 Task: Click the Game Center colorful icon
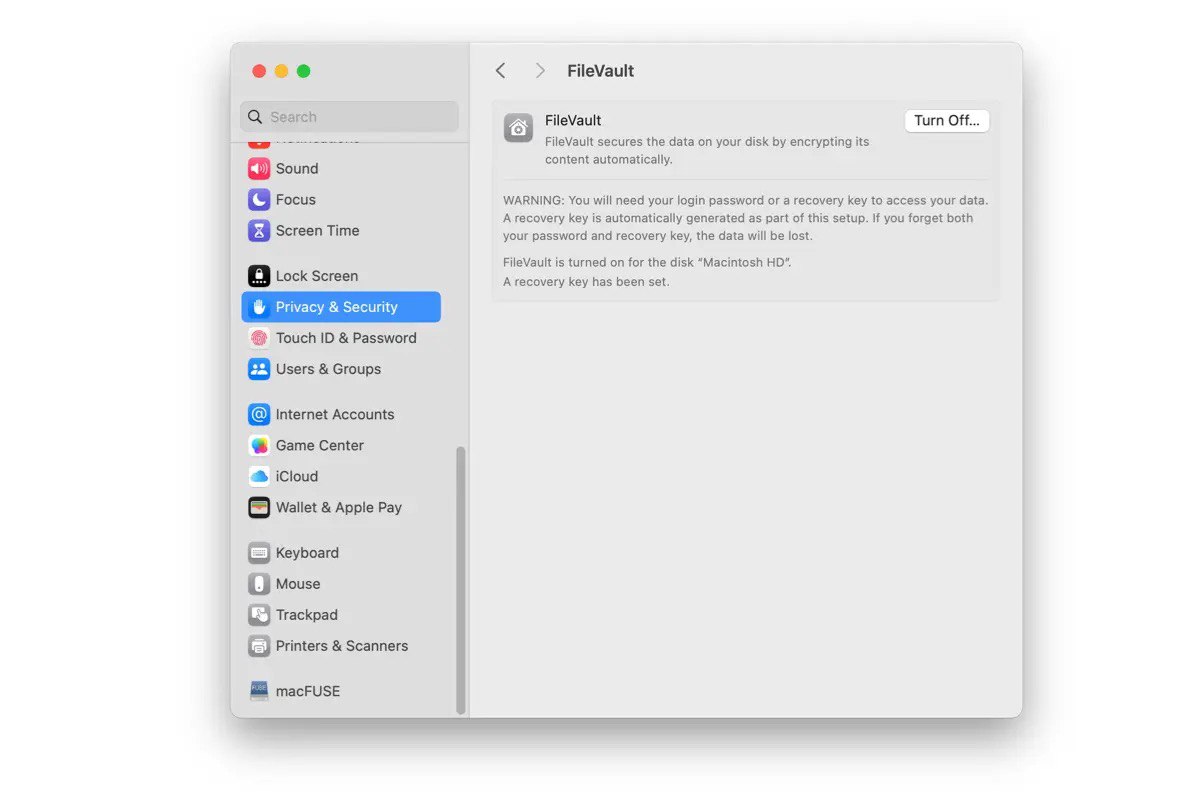tap(259, 445)
